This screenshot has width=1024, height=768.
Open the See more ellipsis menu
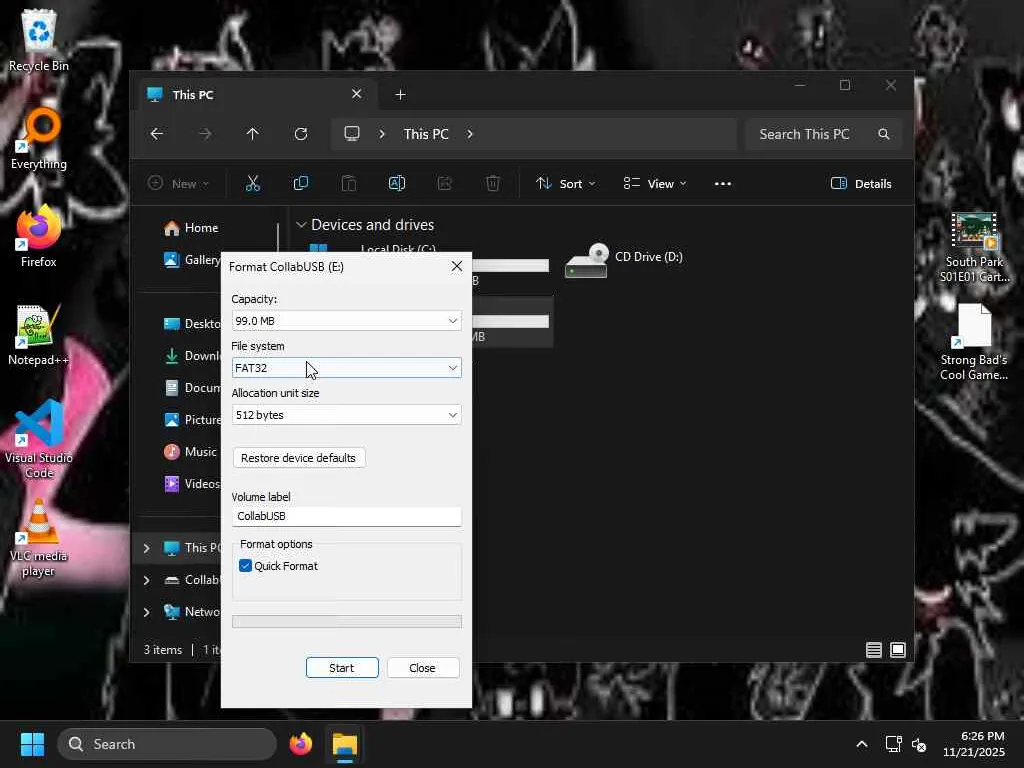pyautogui.click(x=722, y=183)
